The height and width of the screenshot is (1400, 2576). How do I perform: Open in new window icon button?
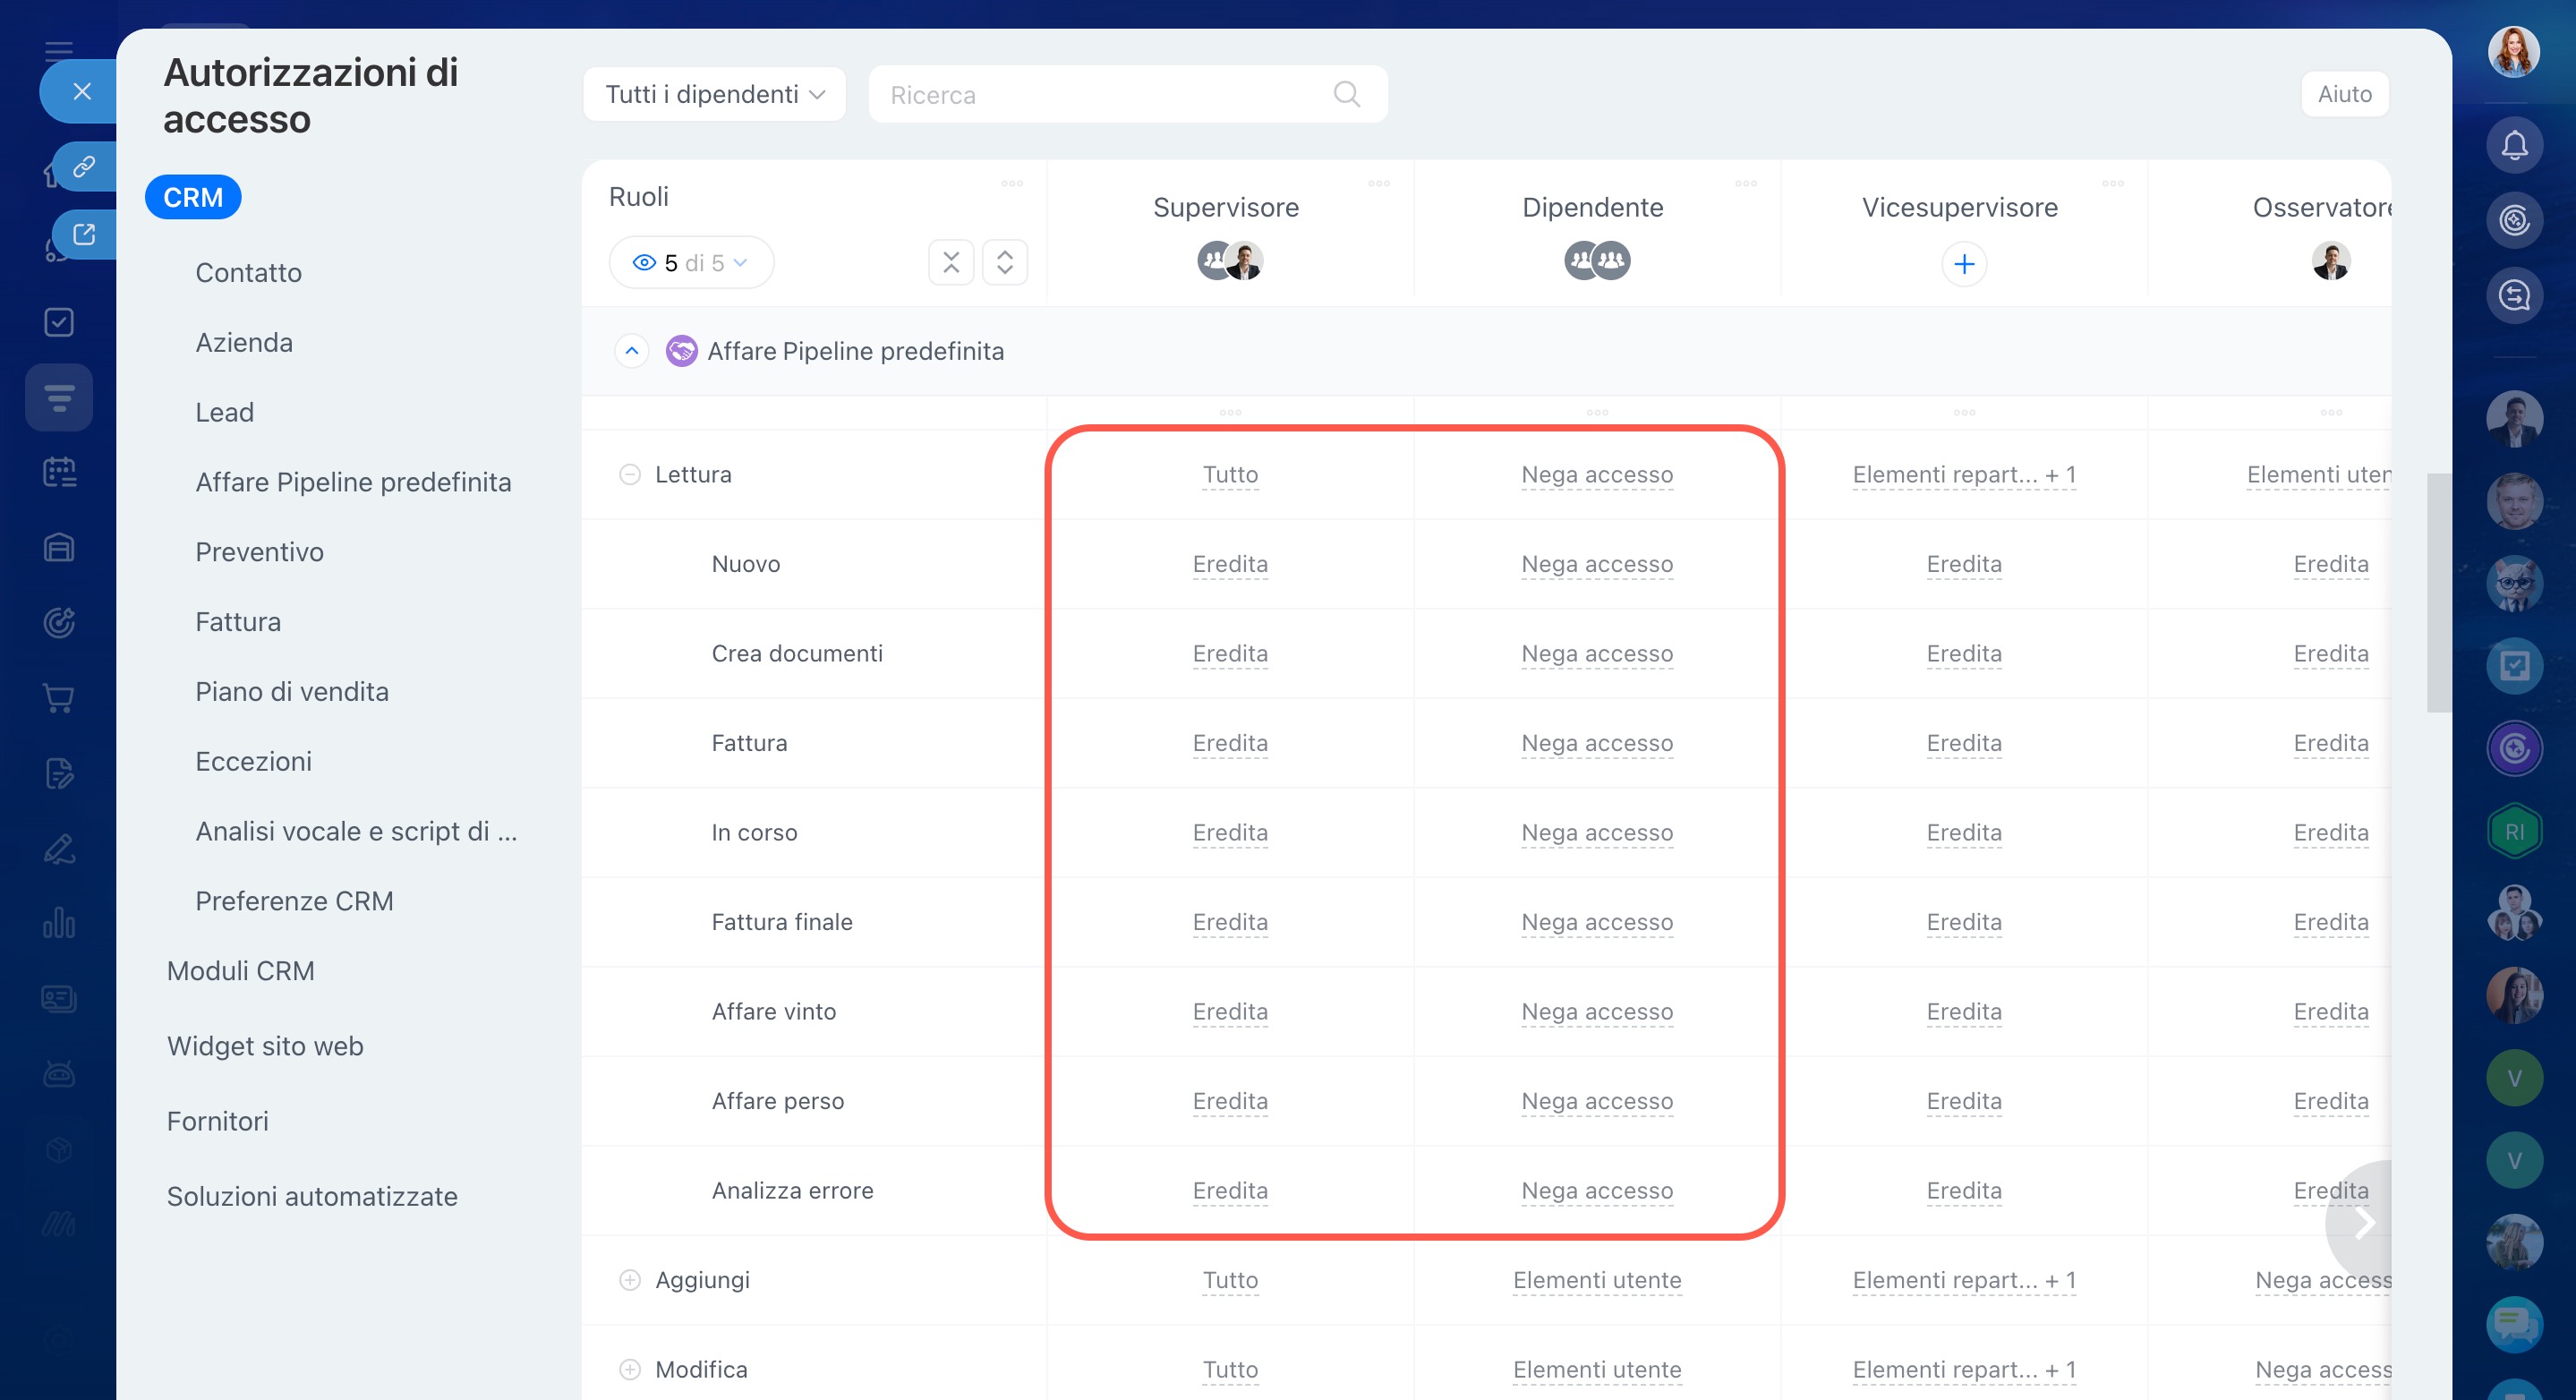tap(84, 234)
